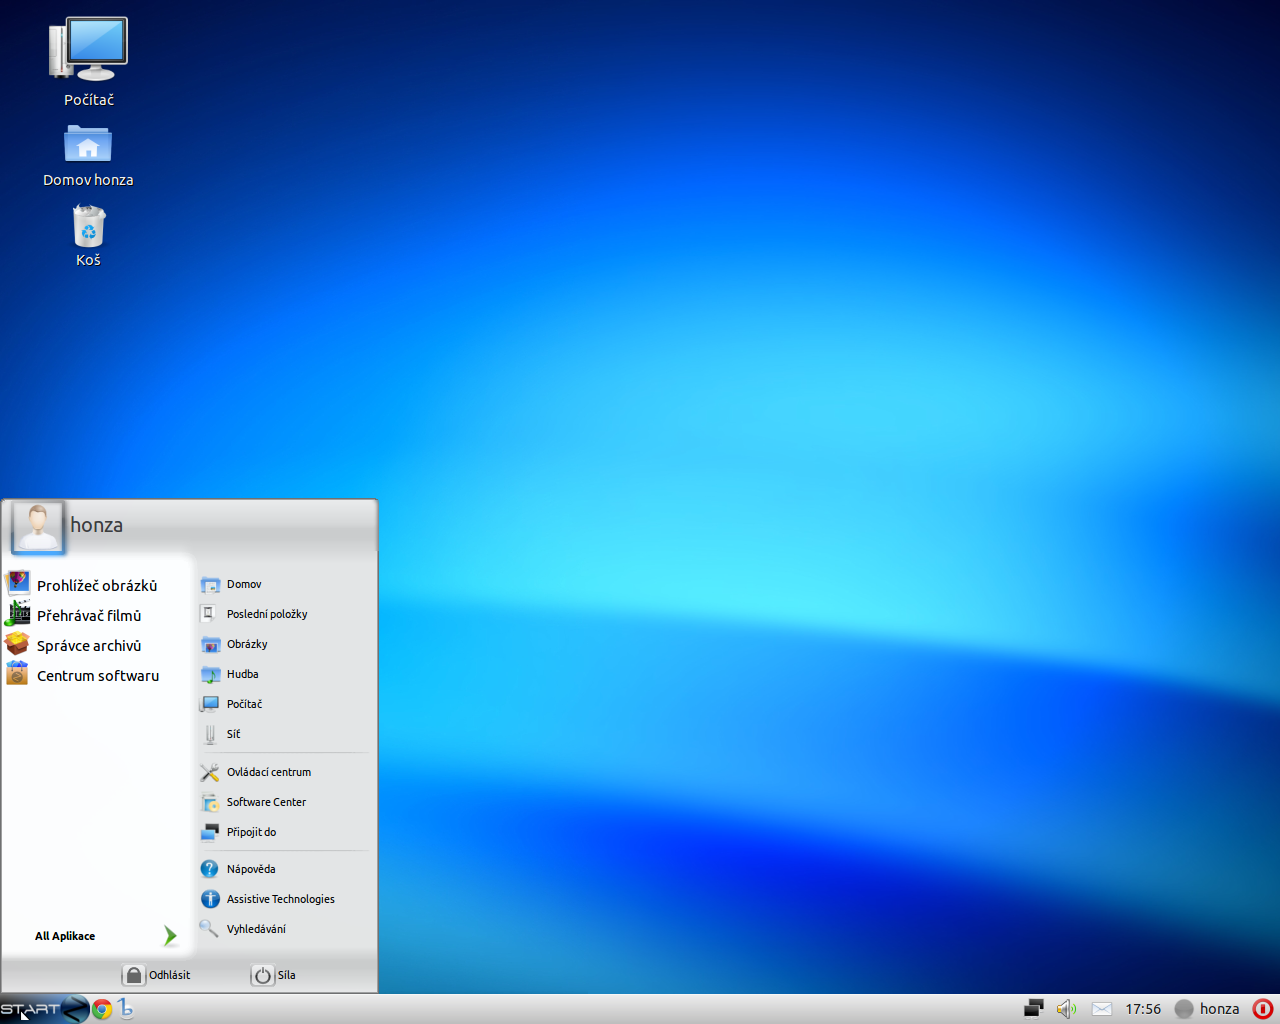Click the volume speaker icon in tray

(1066, 1009)
